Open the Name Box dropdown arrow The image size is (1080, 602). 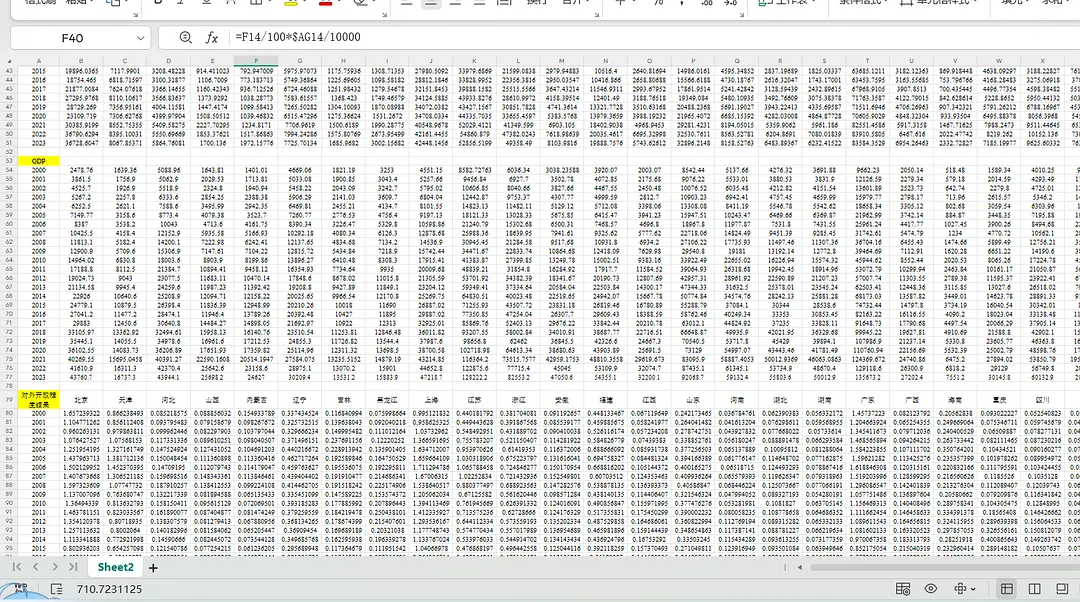click(x=141, y=38)
